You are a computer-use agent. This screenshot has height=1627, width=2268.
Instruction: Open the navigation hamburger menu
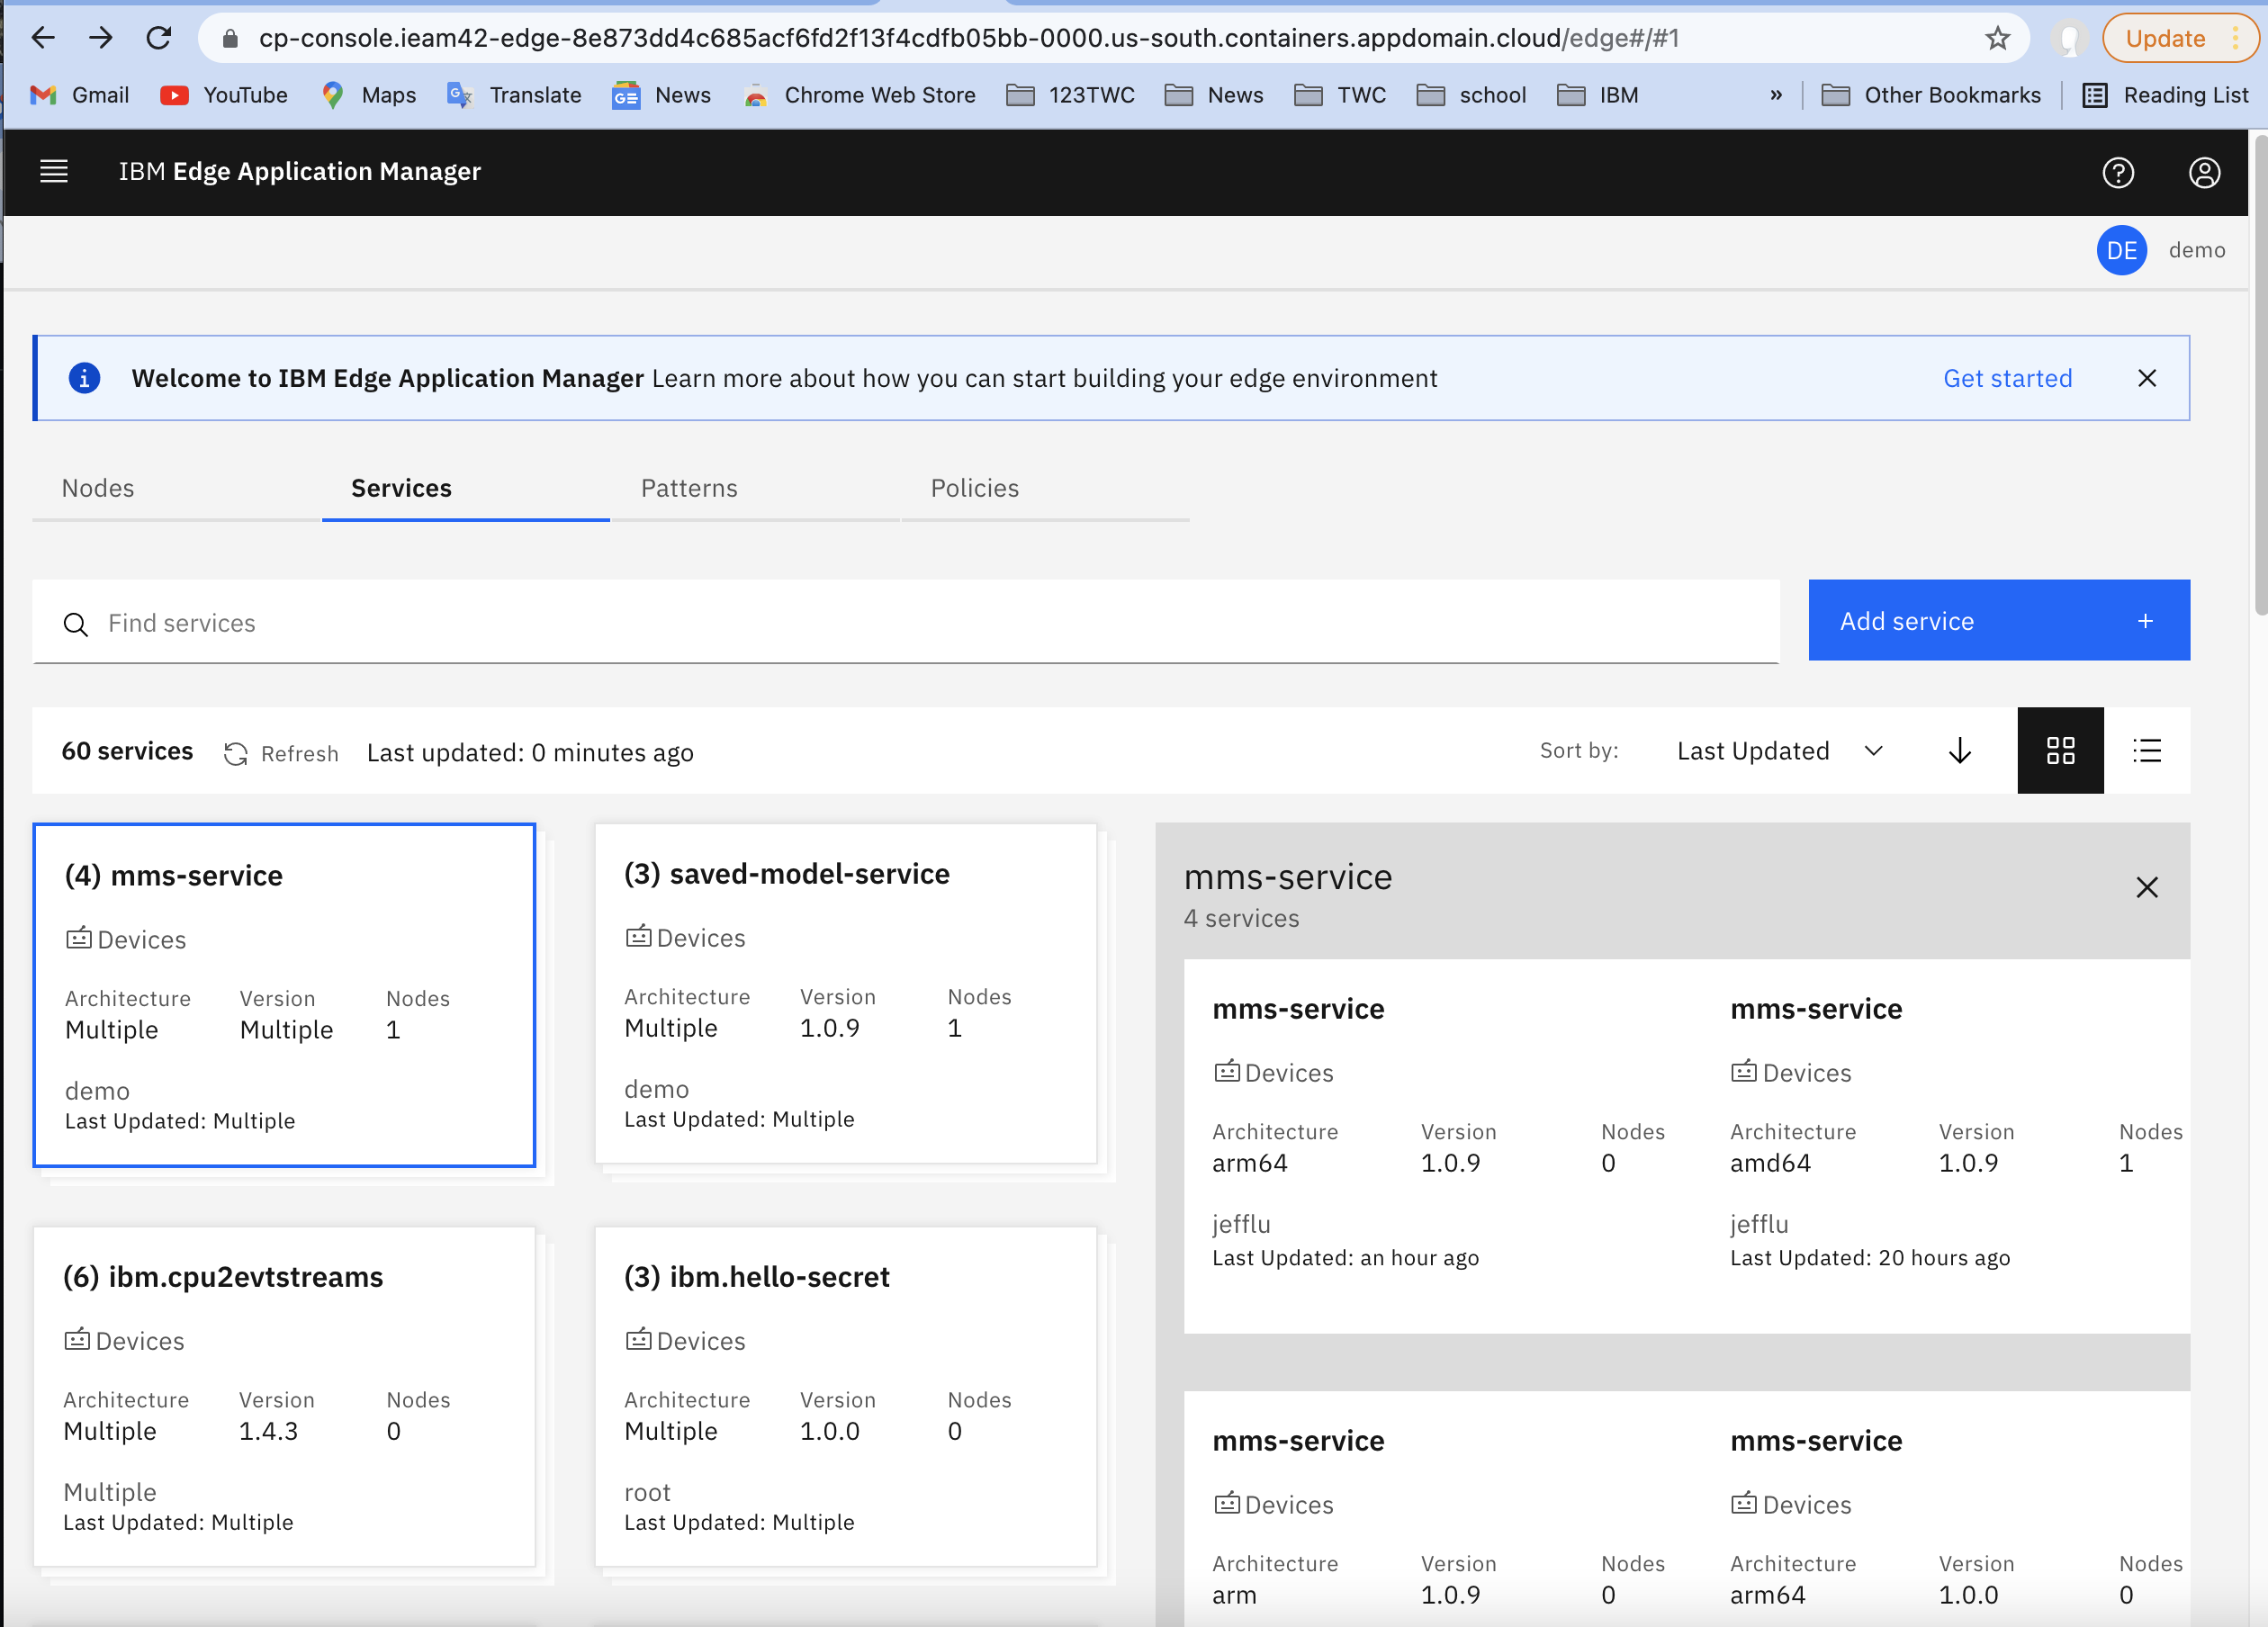click(54, 171)
